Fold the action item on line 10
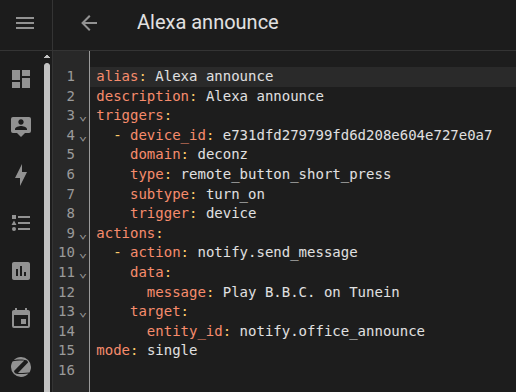Viewport: 516px width, 392px height. pyautogui.click(x=83, y=255)
